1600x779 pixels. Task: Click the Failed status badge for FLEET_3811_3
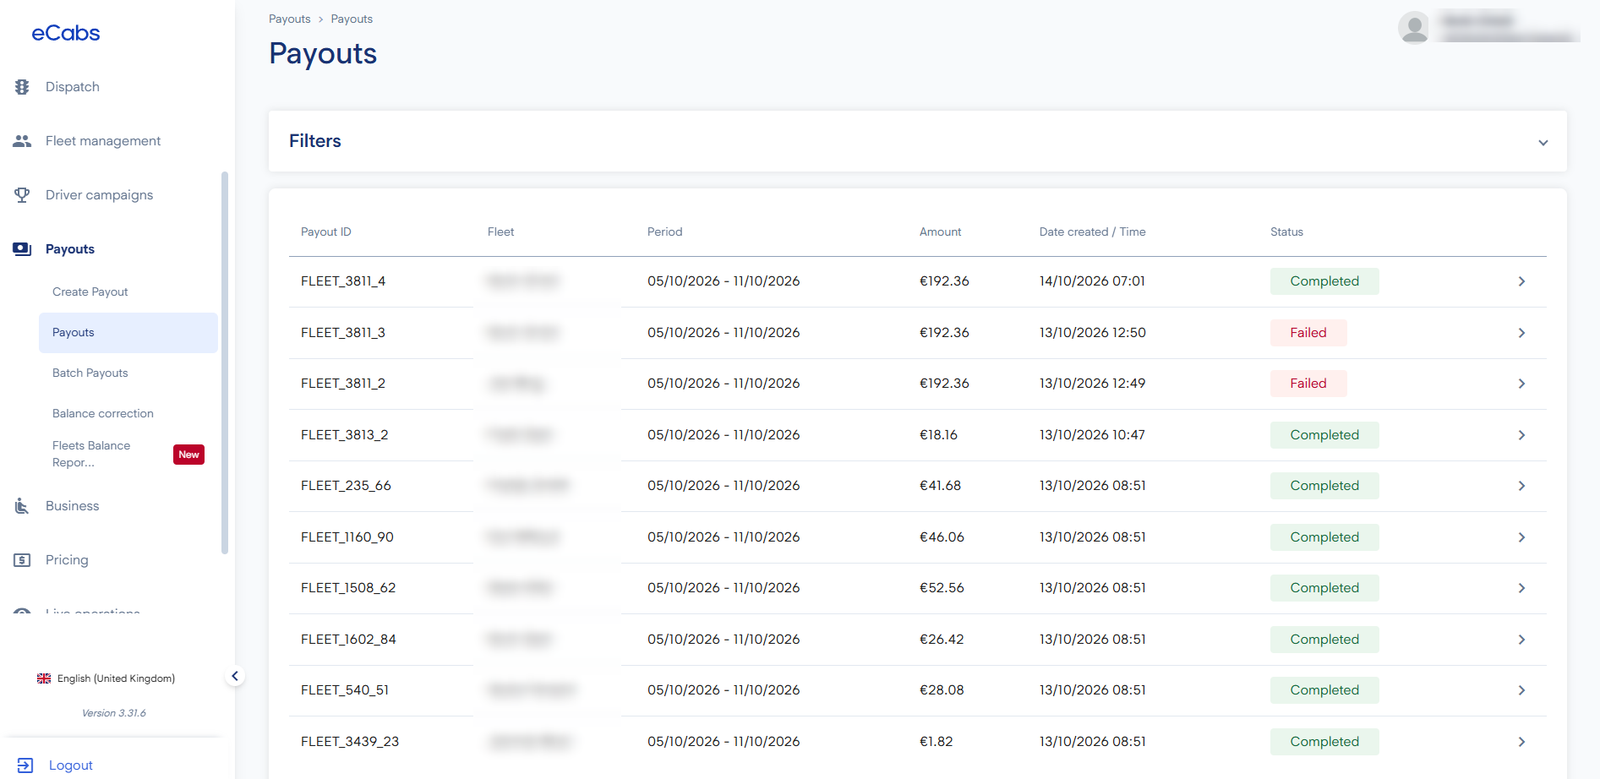coord(1308,333)
